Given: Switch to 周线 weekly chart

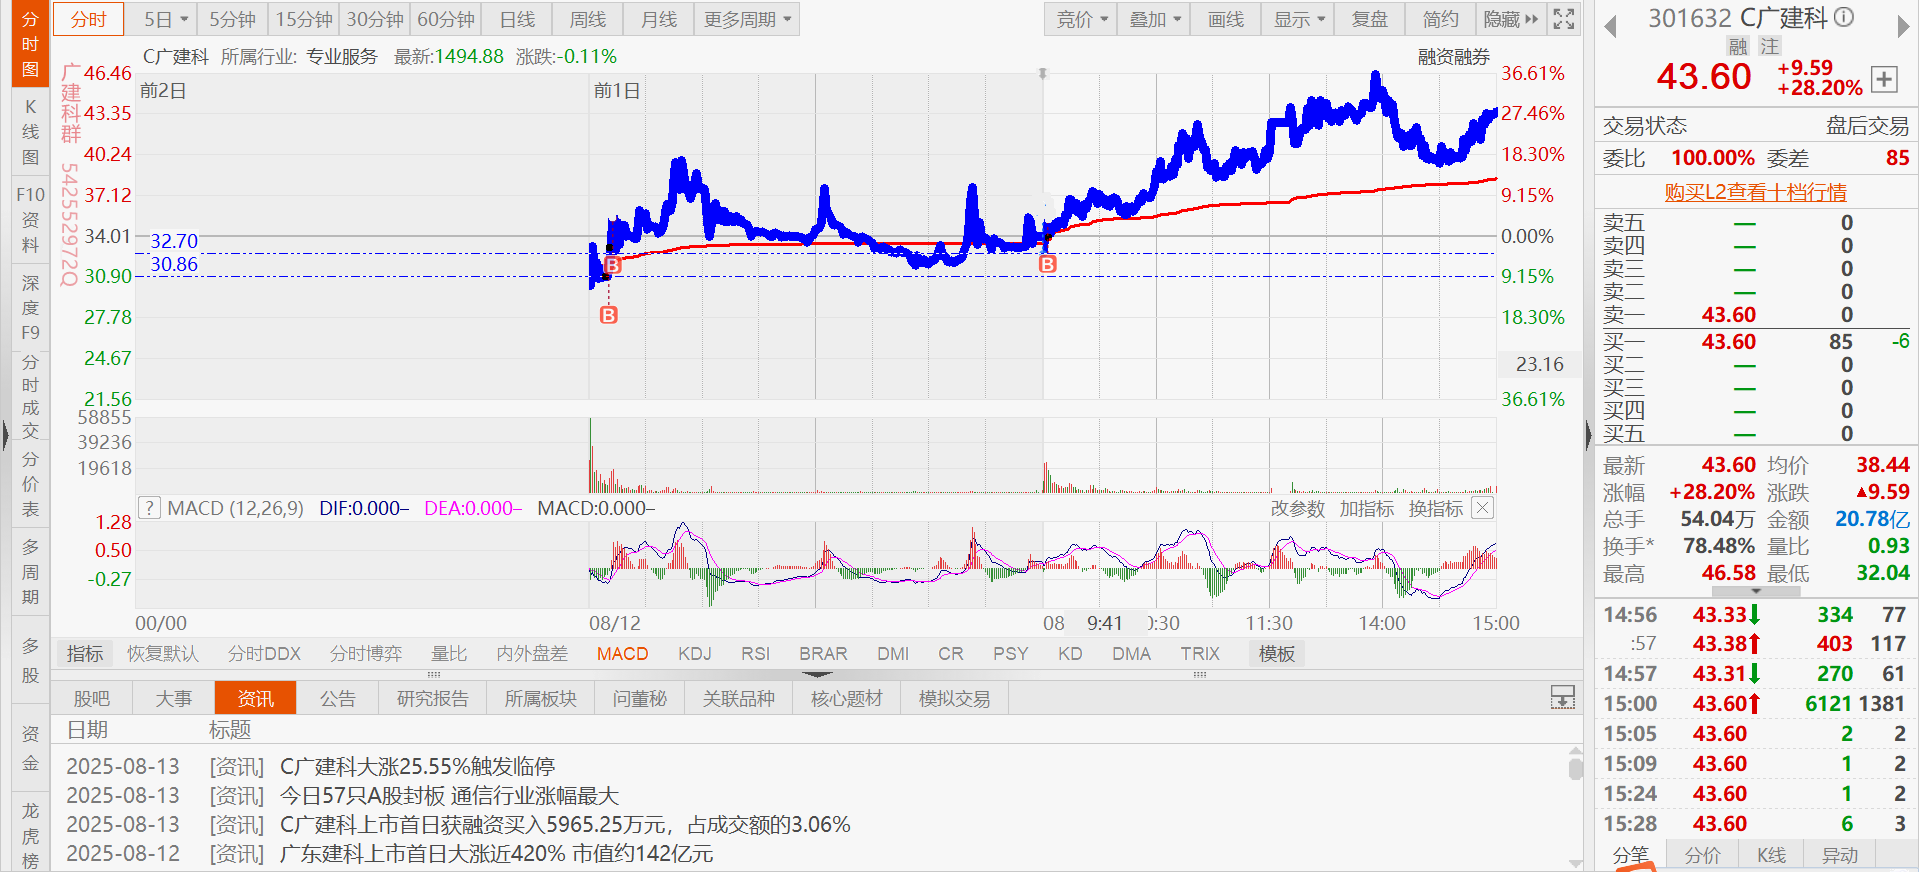Looking at the screenshot, I should 588,19.
